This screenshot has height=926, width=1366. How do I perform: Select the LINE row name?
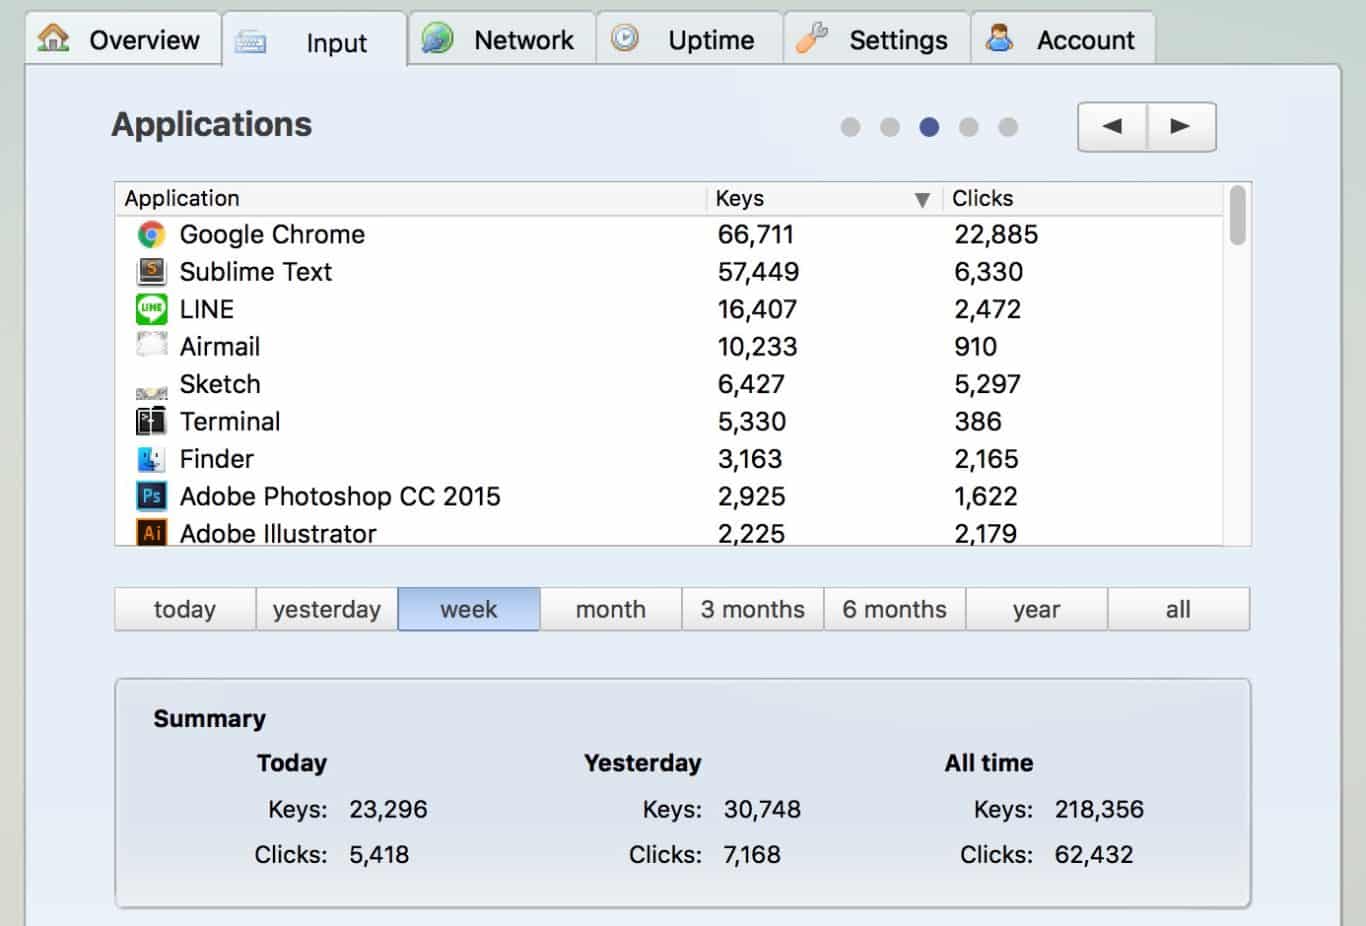pos(207,309)
